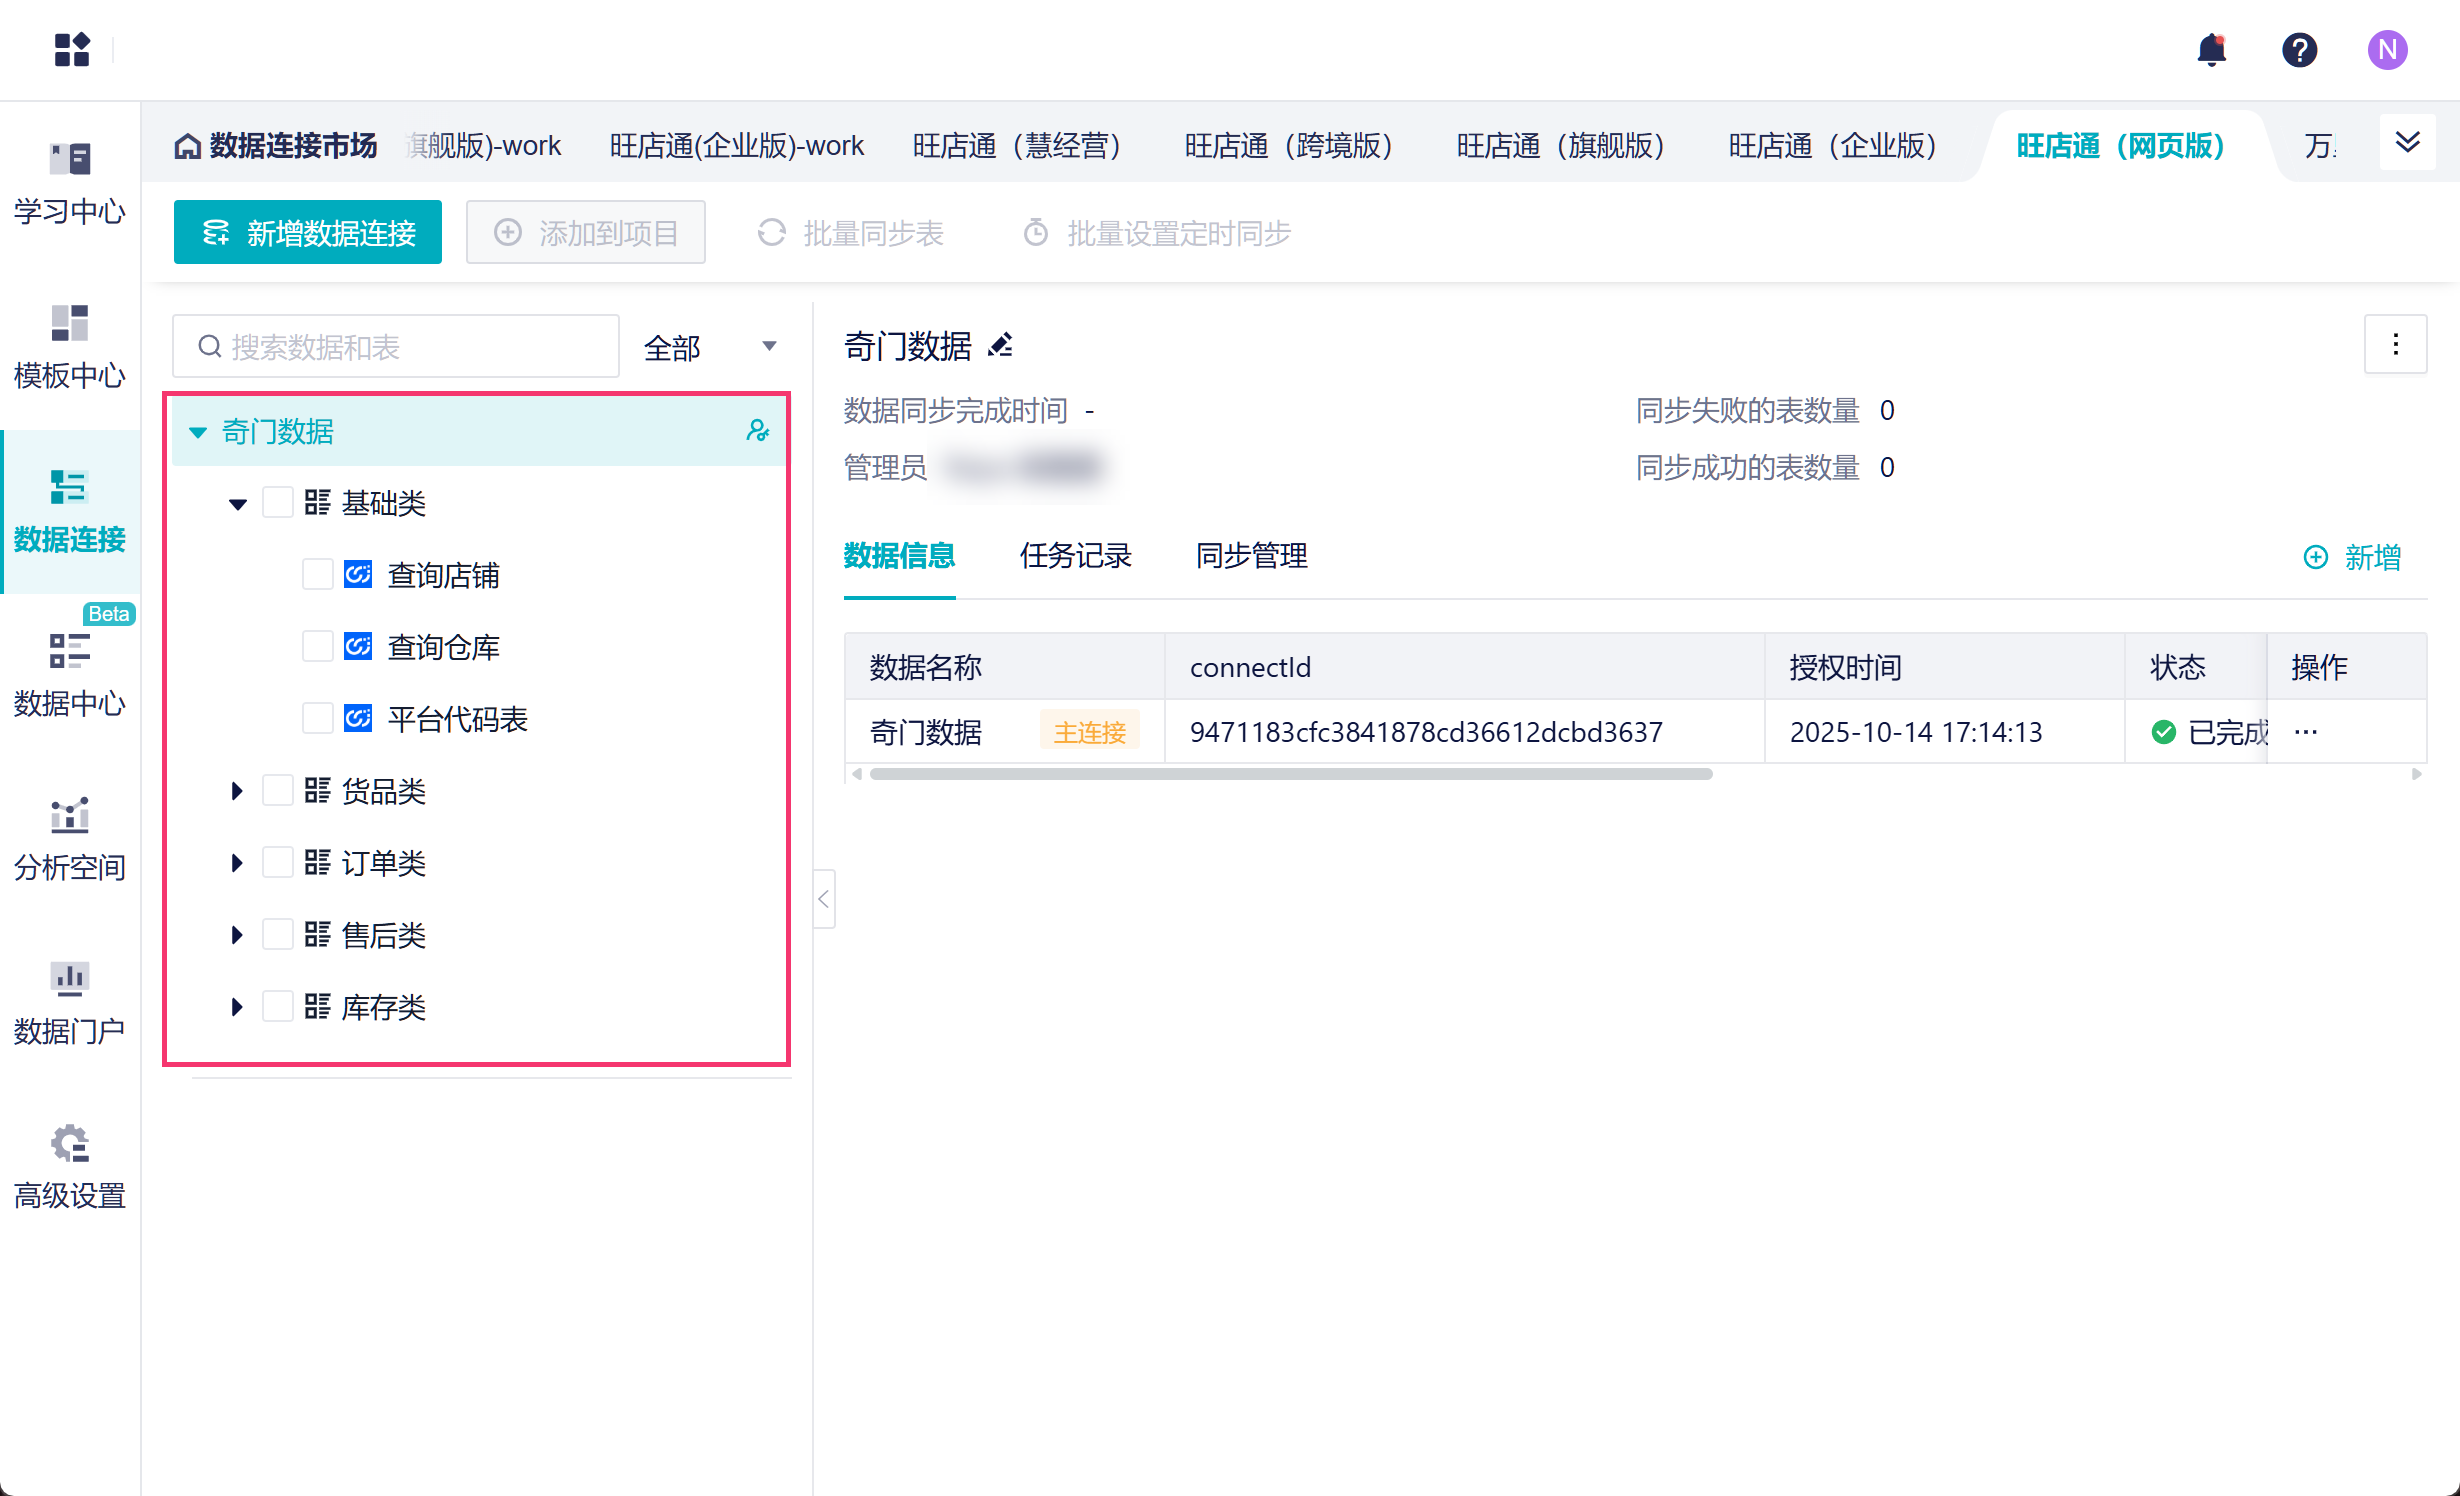Collapse the 基础类 tree node
The height and width of the screenshot is (1496, 2460).
237,504
